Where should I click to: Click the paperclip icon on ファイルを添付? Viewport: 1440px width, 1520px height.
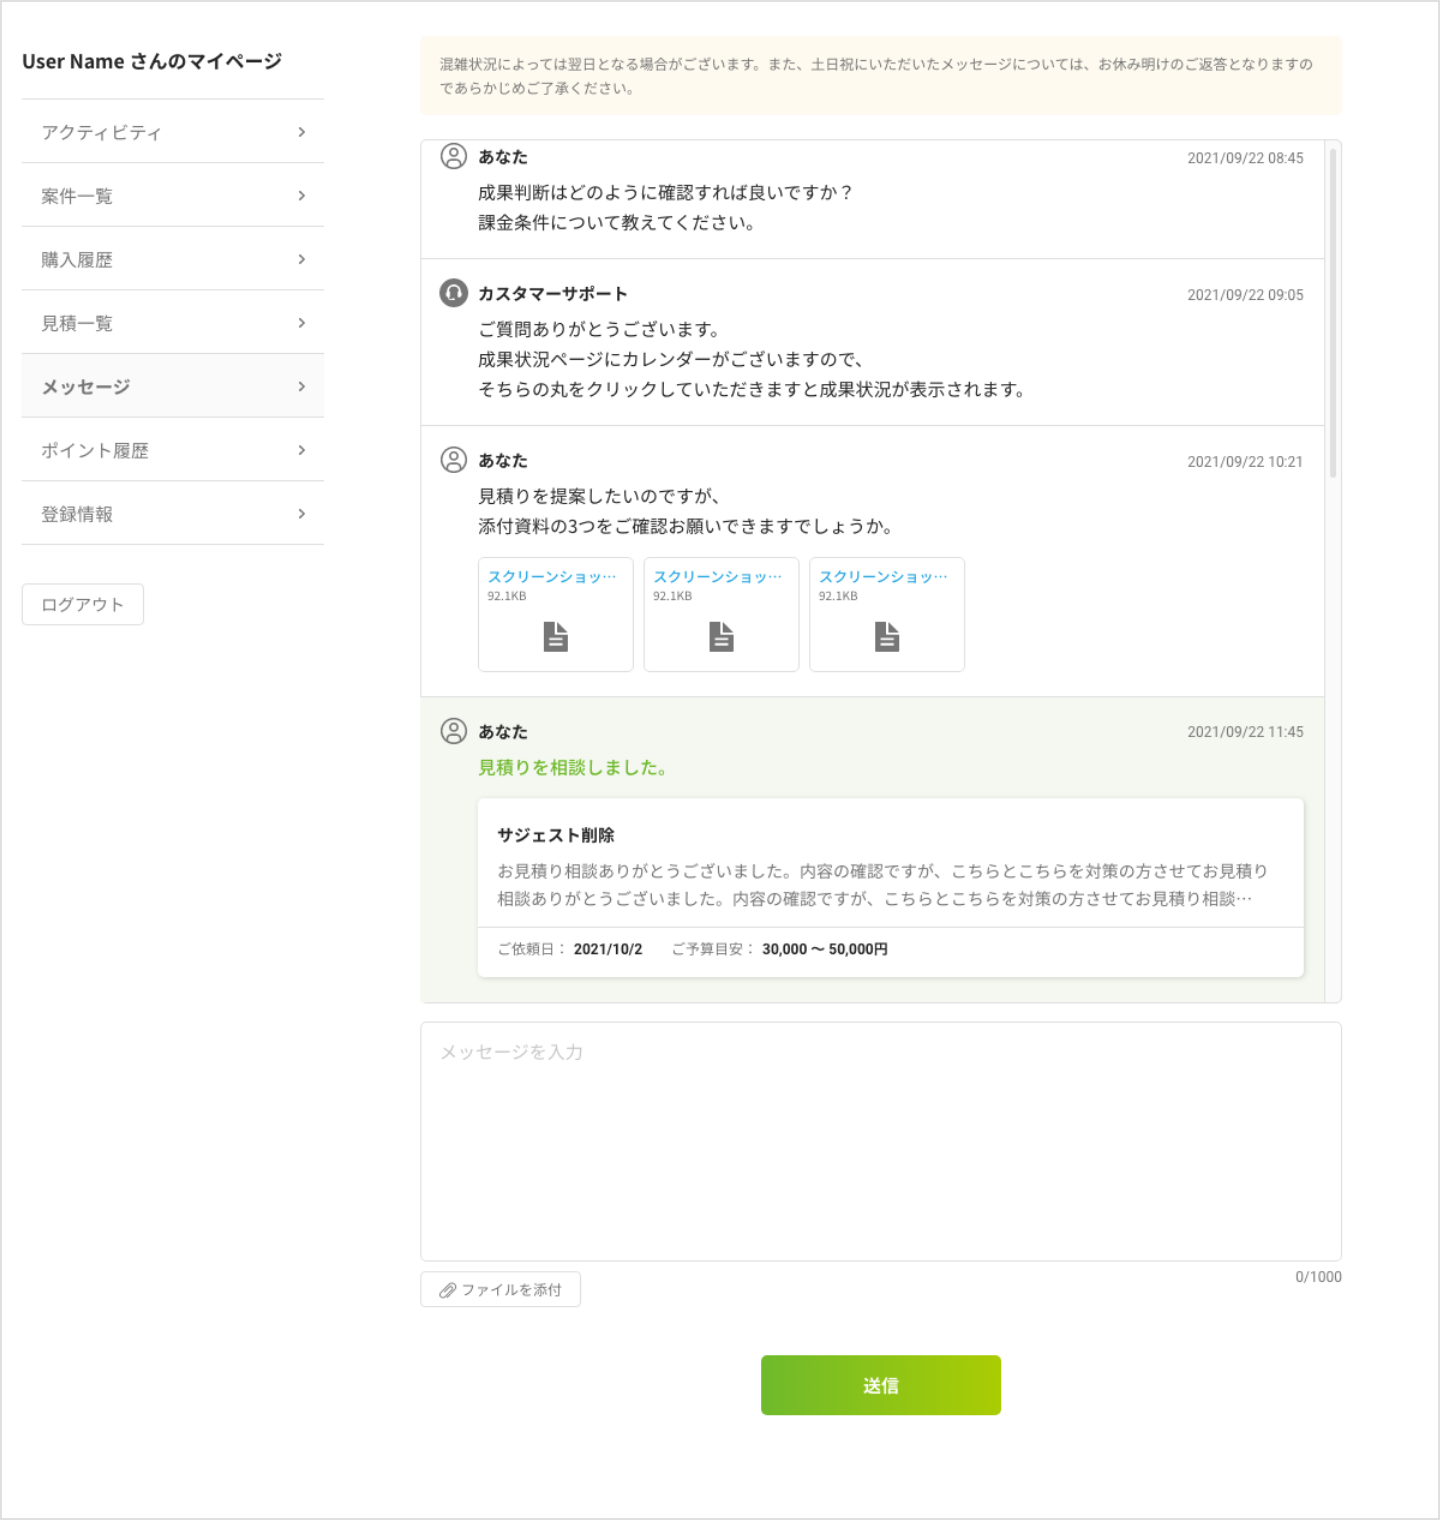pos(447,1290)
